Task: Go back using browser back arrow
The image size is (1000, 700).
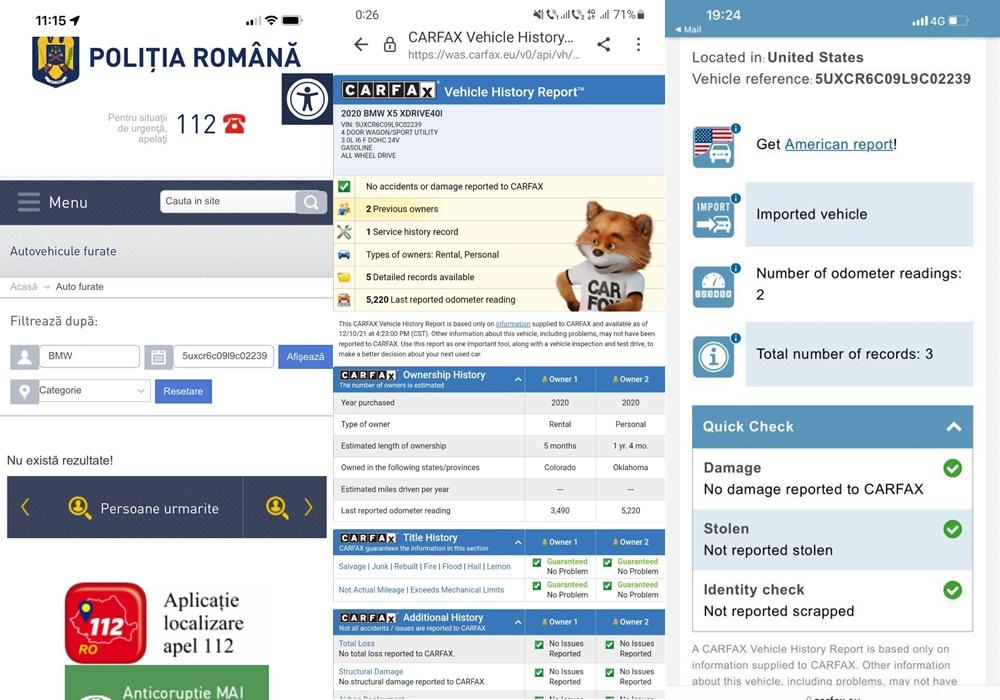Action: (361, 44)
